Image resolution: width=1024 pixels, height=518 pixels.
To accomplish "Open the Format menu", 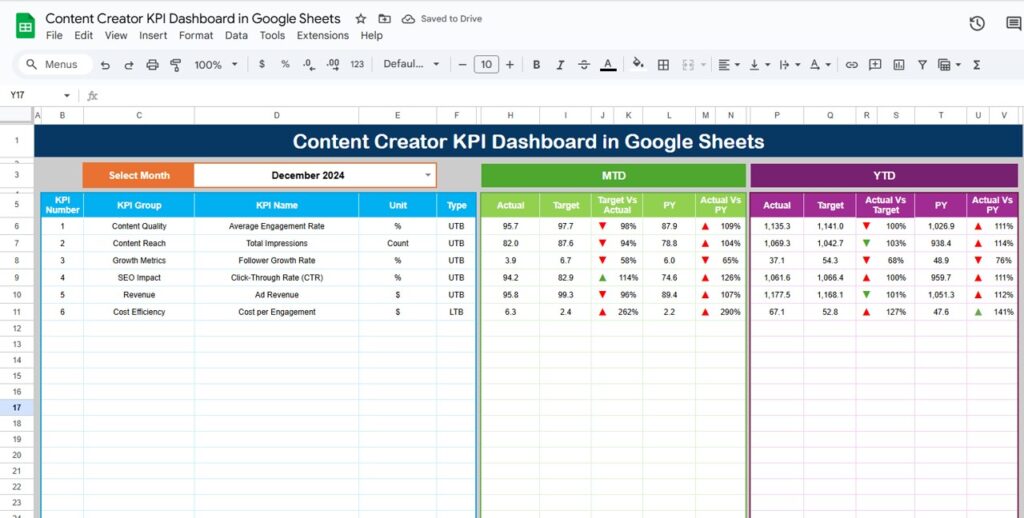I will pyautogui.click(x=196, y=35).
